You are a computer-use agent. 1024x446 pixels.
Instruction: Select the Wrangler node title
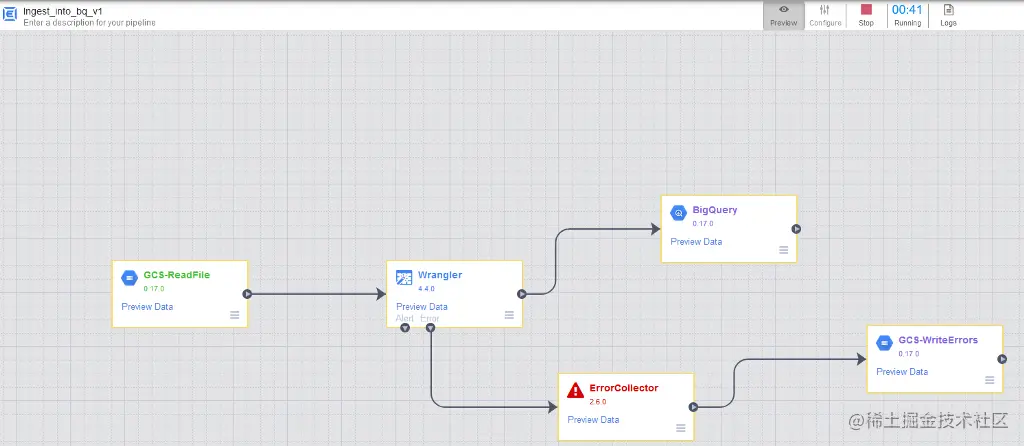(440, 275)
